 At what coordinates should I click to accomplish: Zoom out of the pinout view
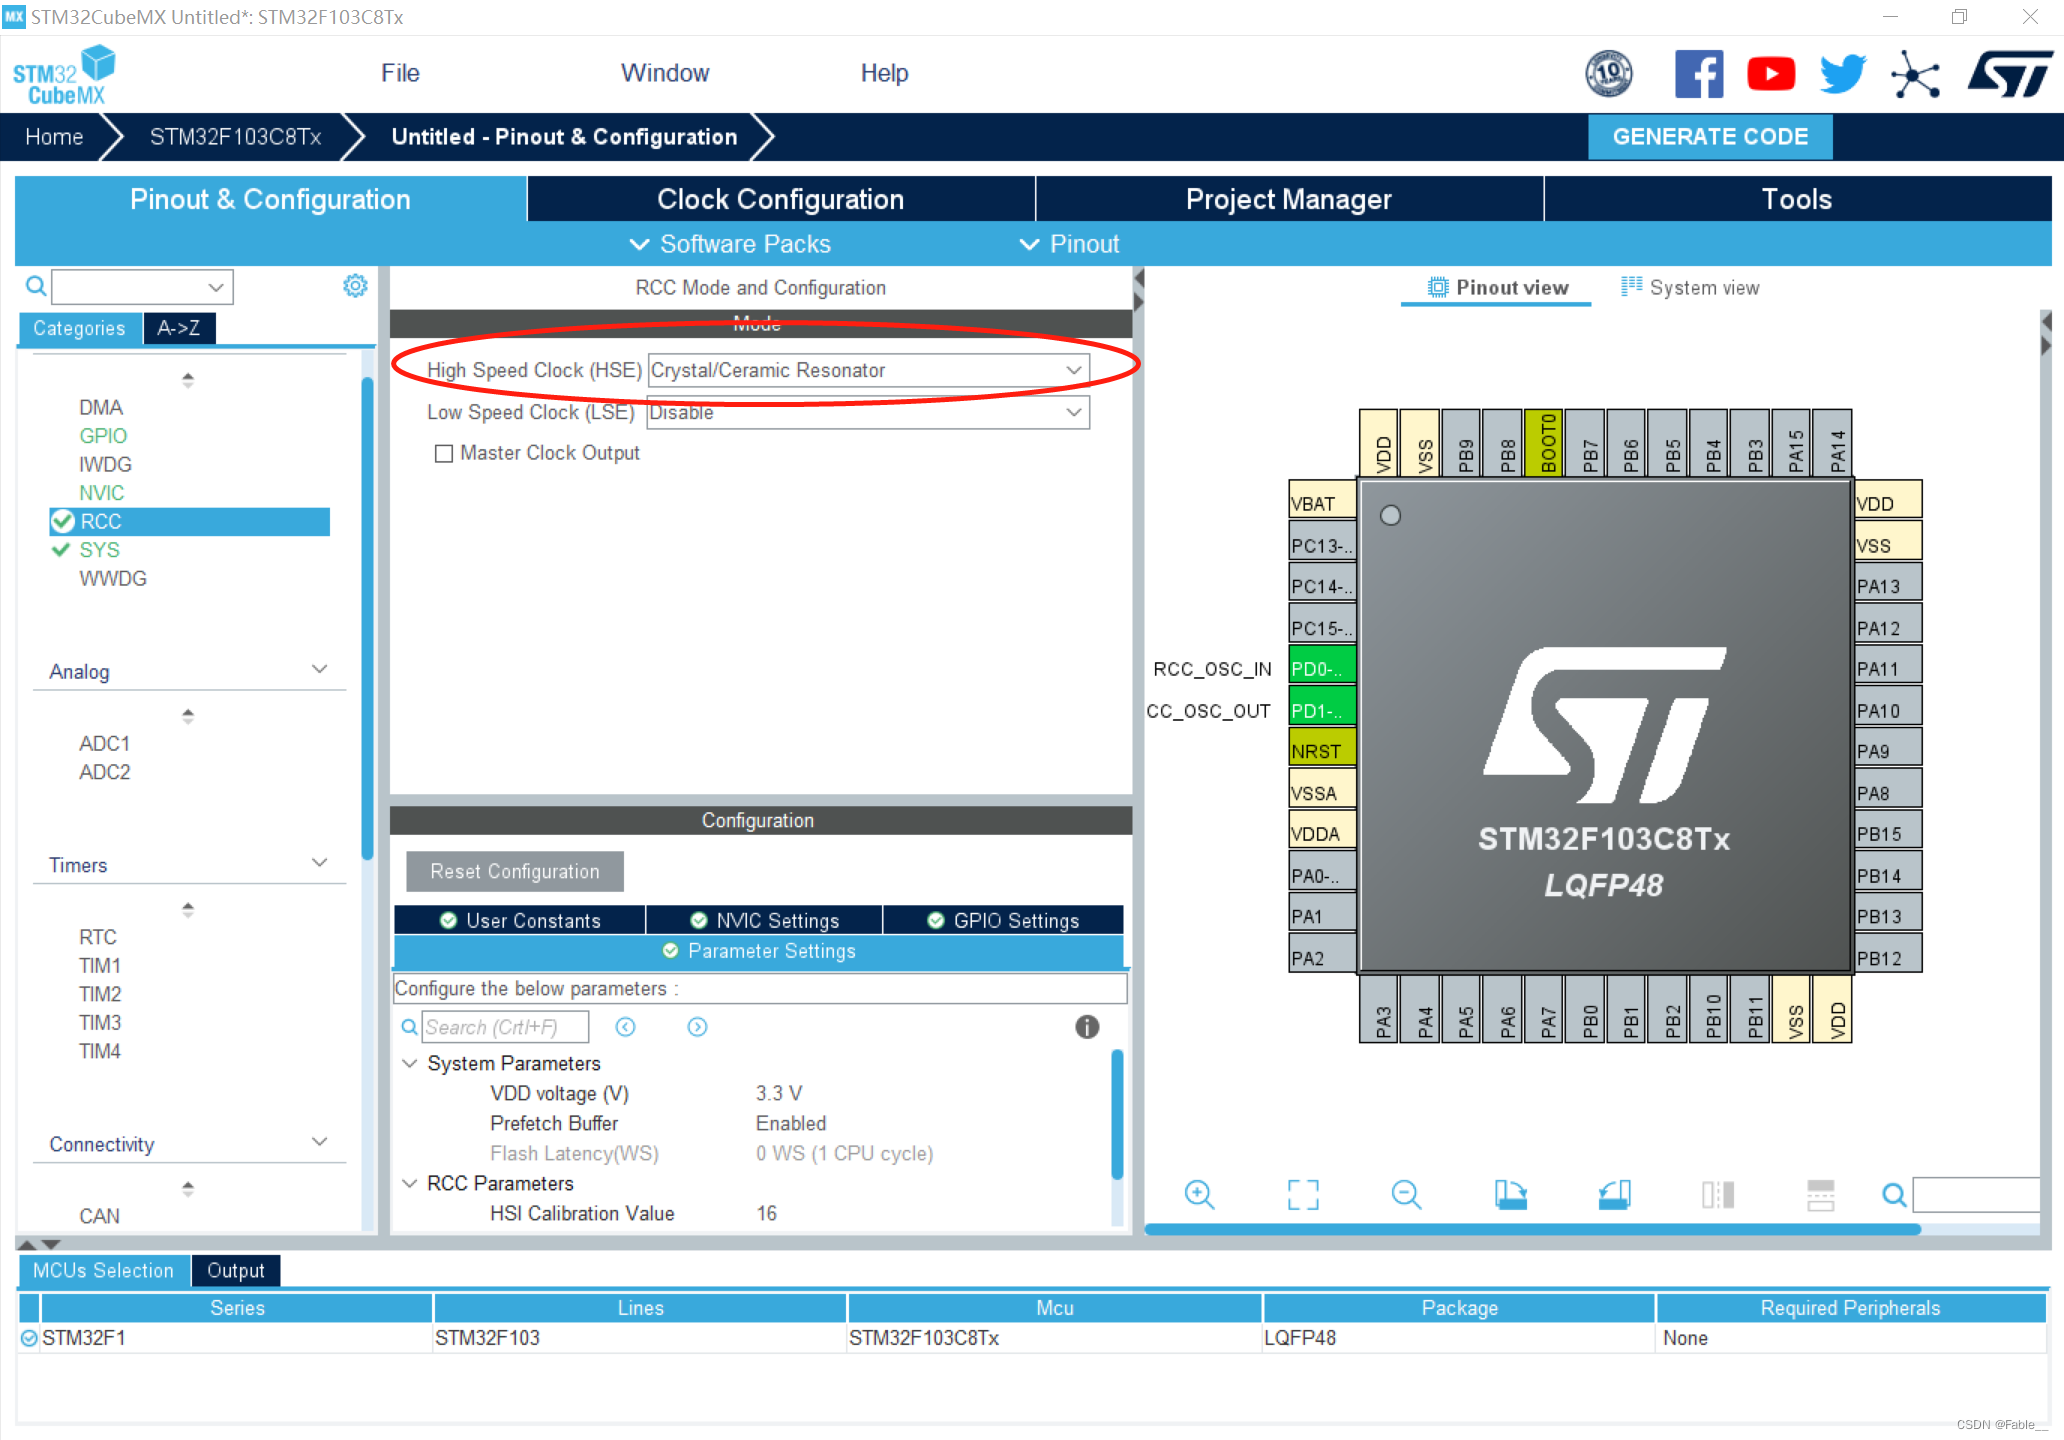1406,1194
